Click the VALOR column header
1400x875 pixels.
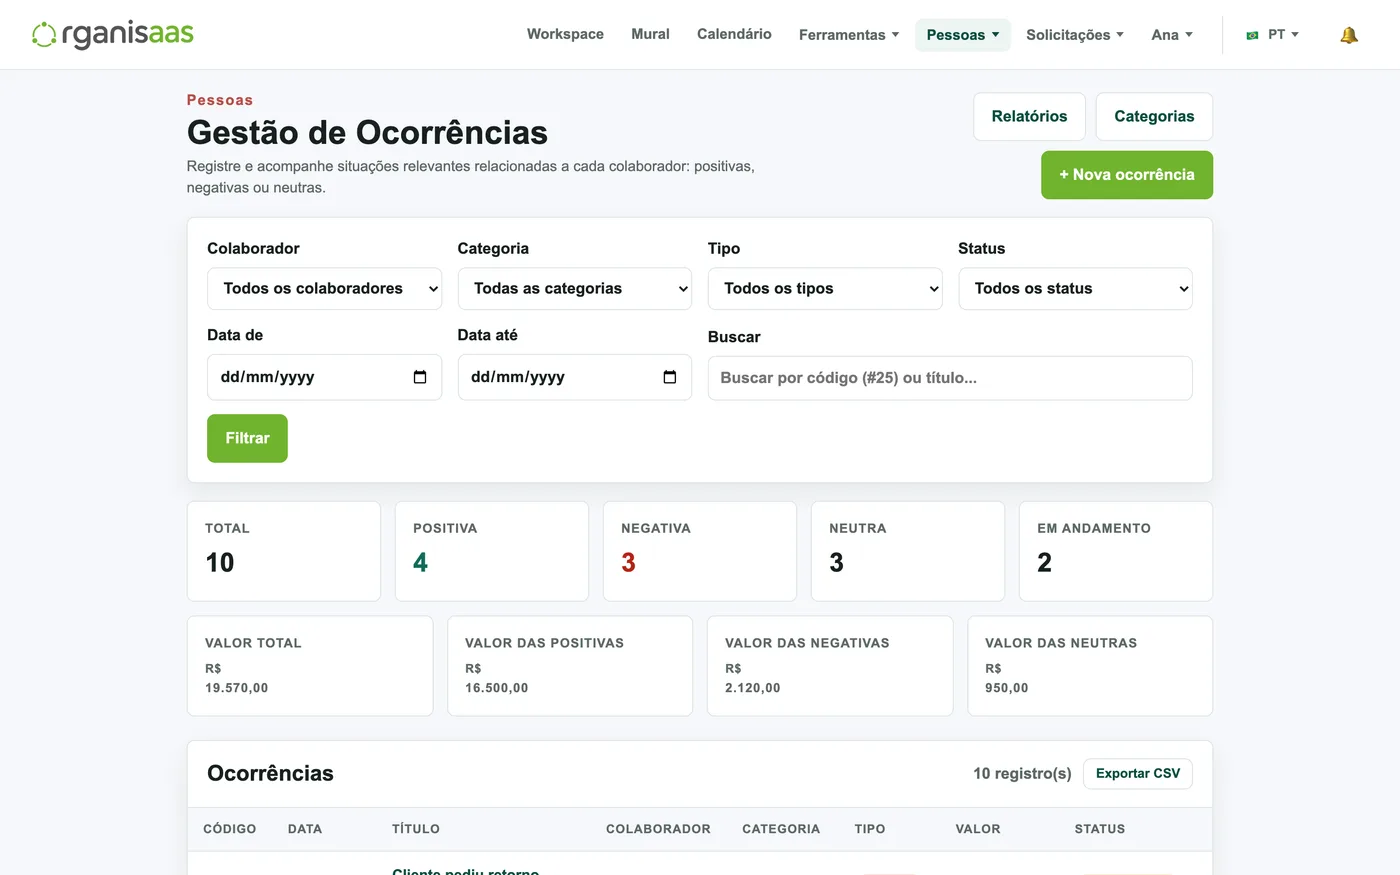(978, 829)
